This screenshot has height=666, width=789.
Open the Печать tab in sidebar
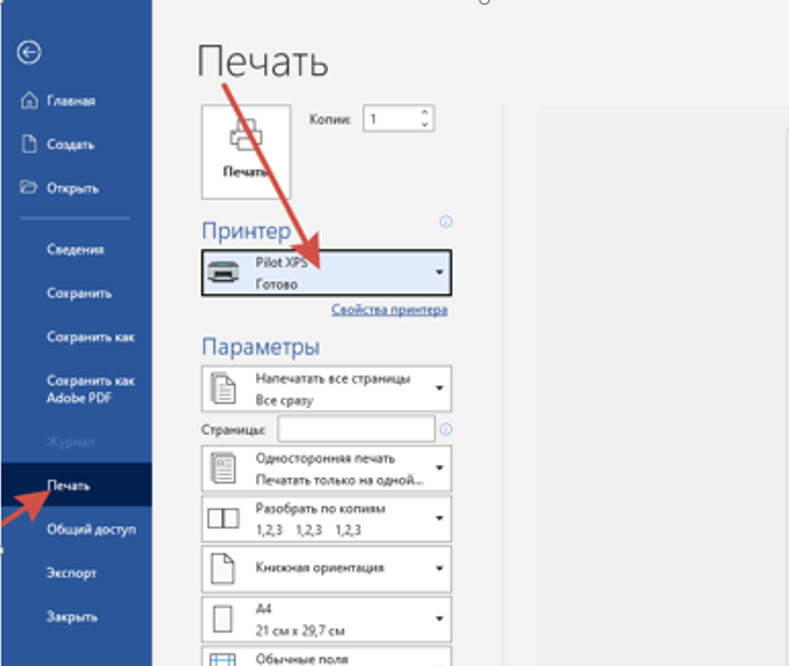(76, 485)
